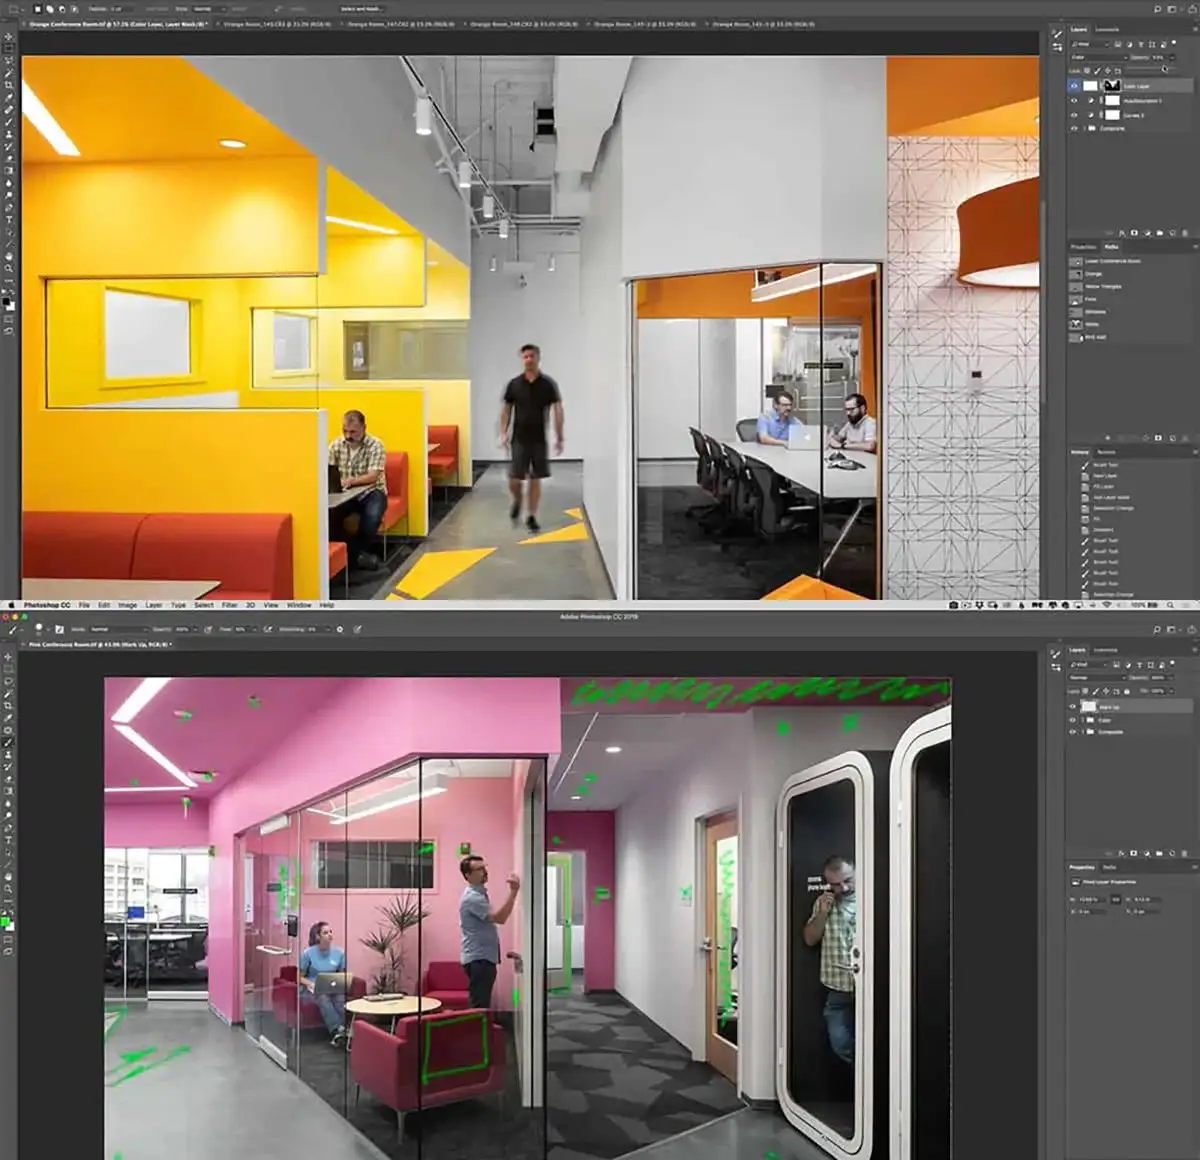This screenshot has height=1160, width=1200.
Task: Hide the Color group in lower Layers panel
Action: 1074,720
